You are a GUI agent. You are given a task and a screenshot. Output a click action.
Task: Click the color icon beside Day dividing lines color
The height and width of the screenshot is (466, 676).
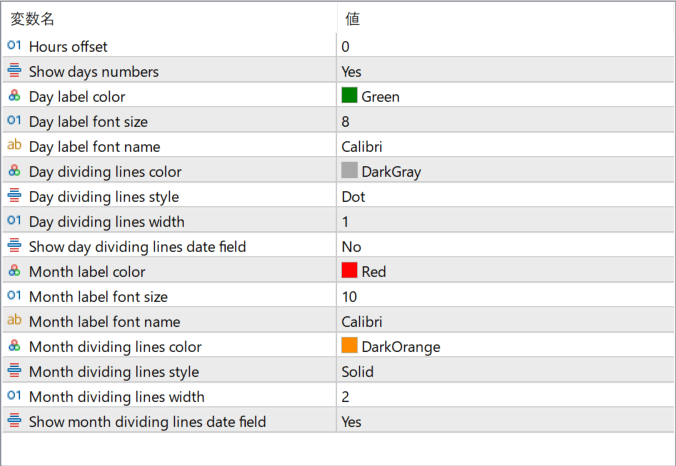click(14, 170)
